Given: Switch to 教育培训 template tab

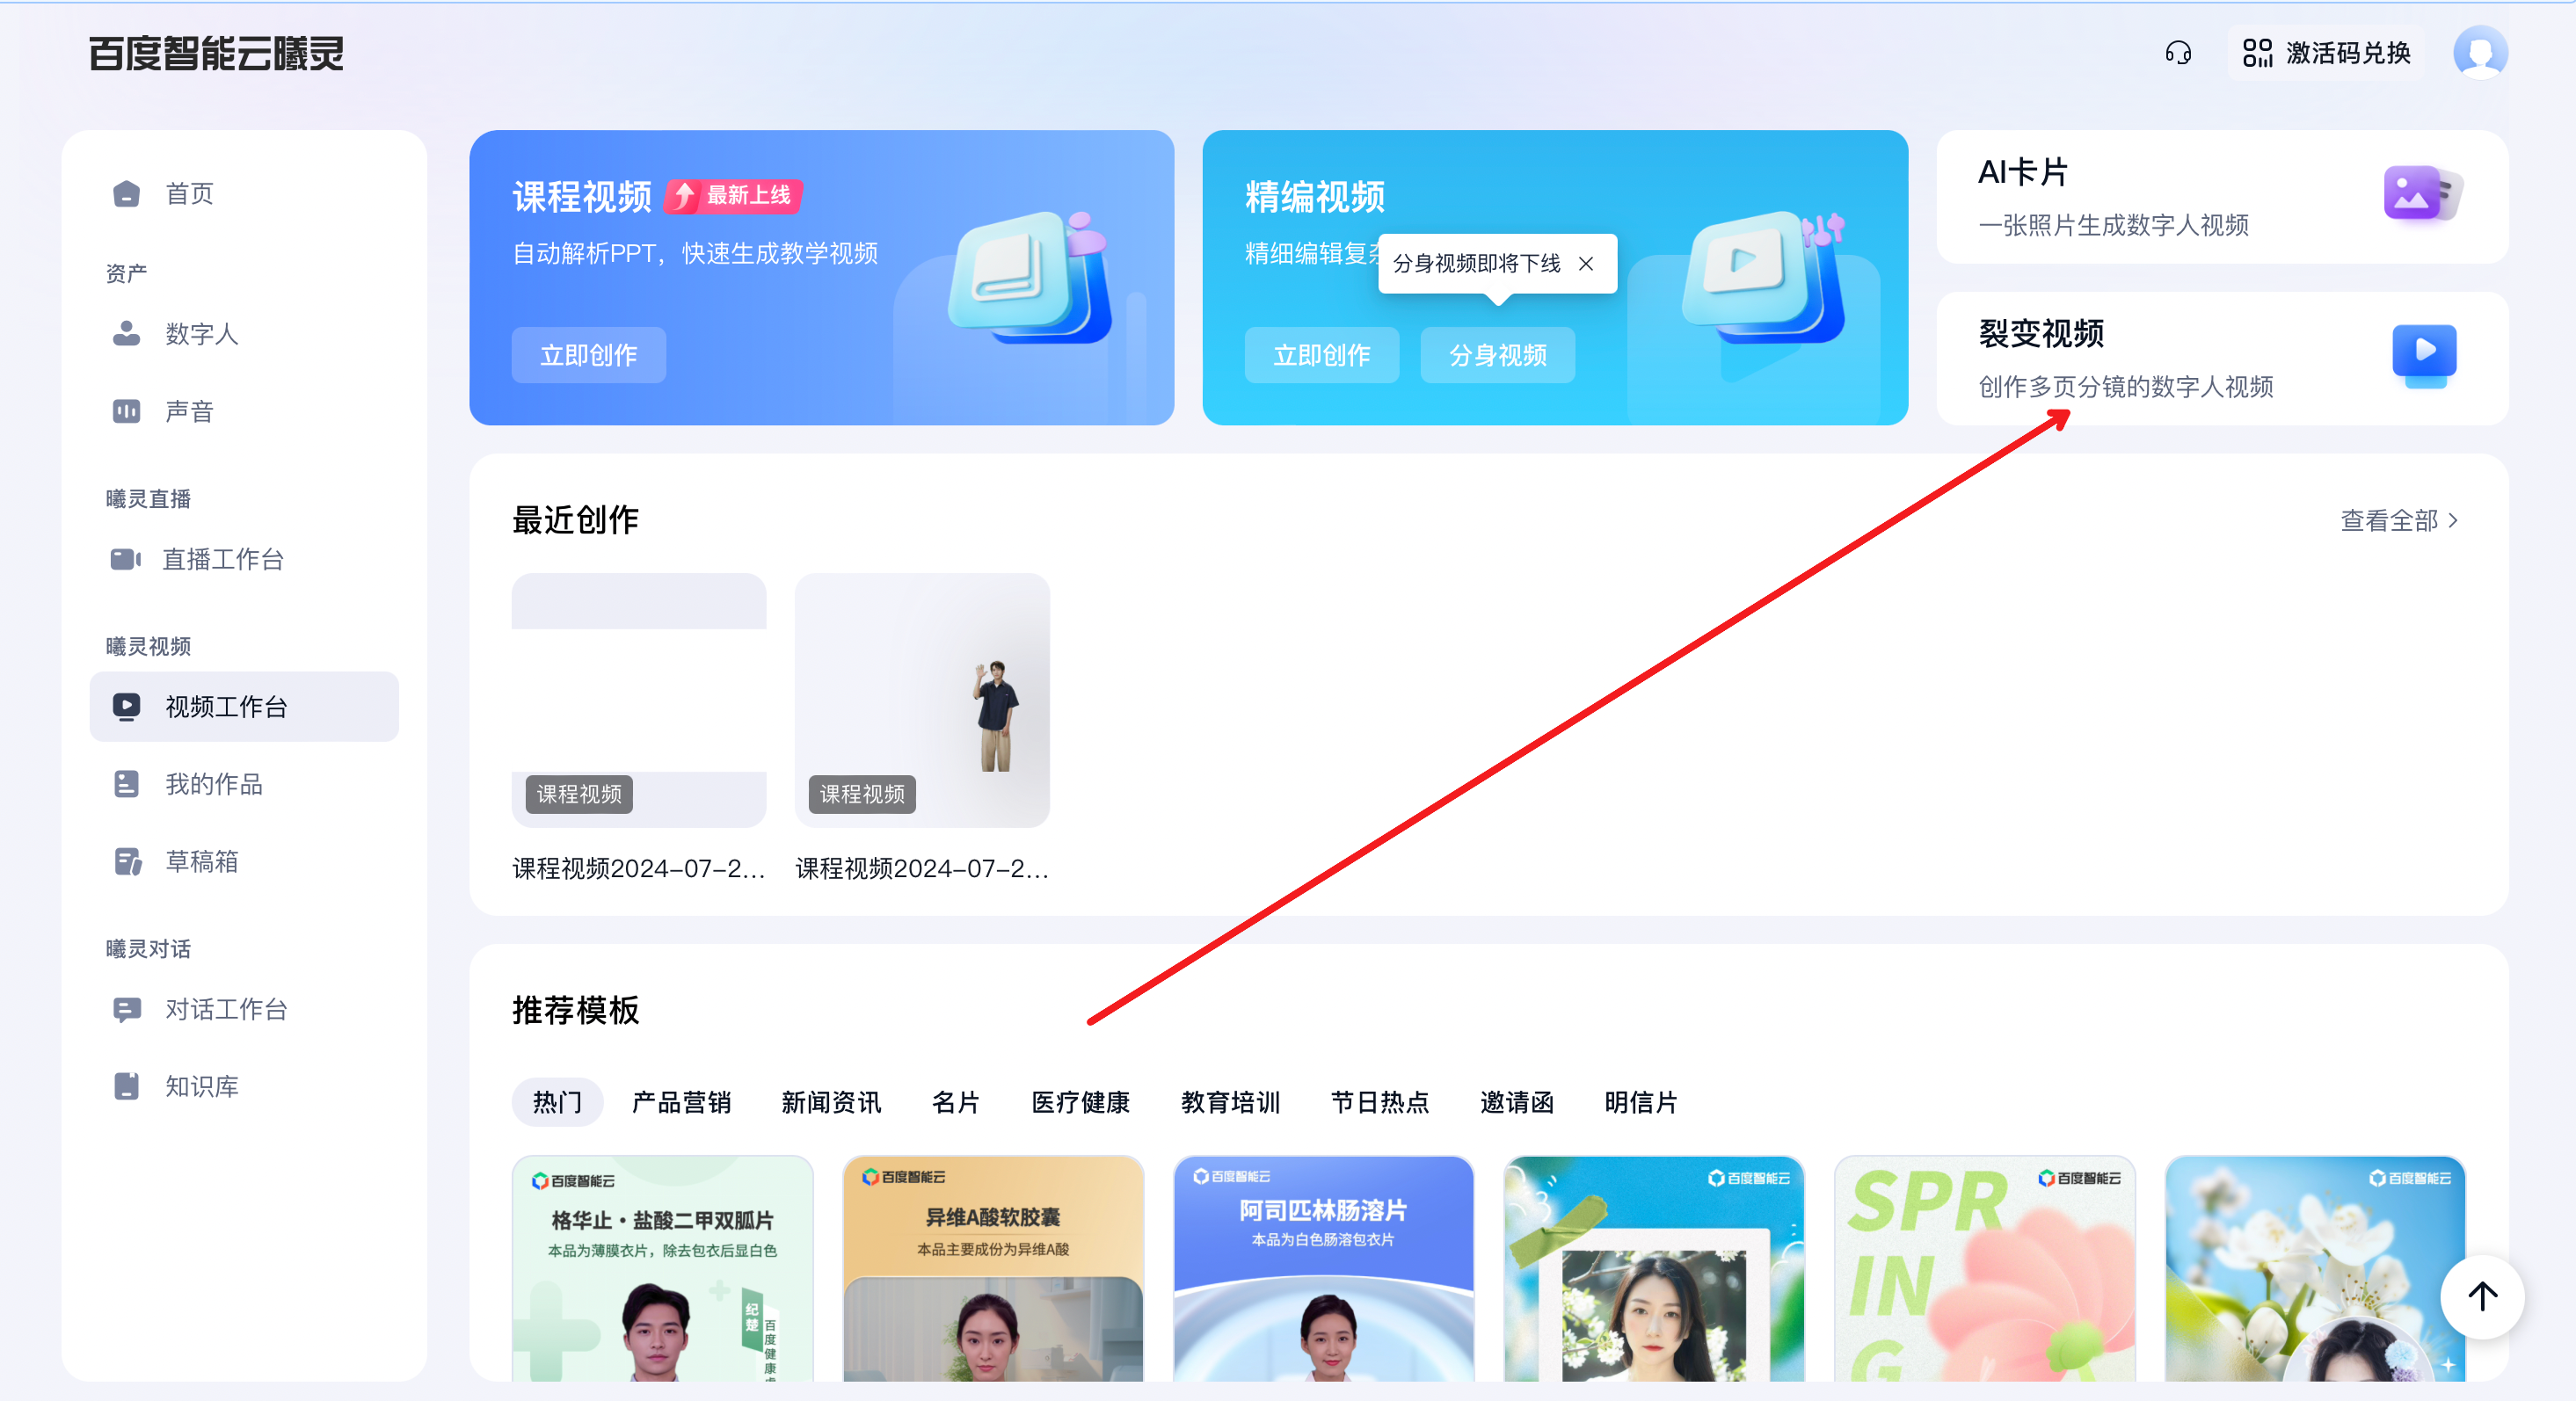Looking at the screenshot, I should [x=1230, y=1102].
